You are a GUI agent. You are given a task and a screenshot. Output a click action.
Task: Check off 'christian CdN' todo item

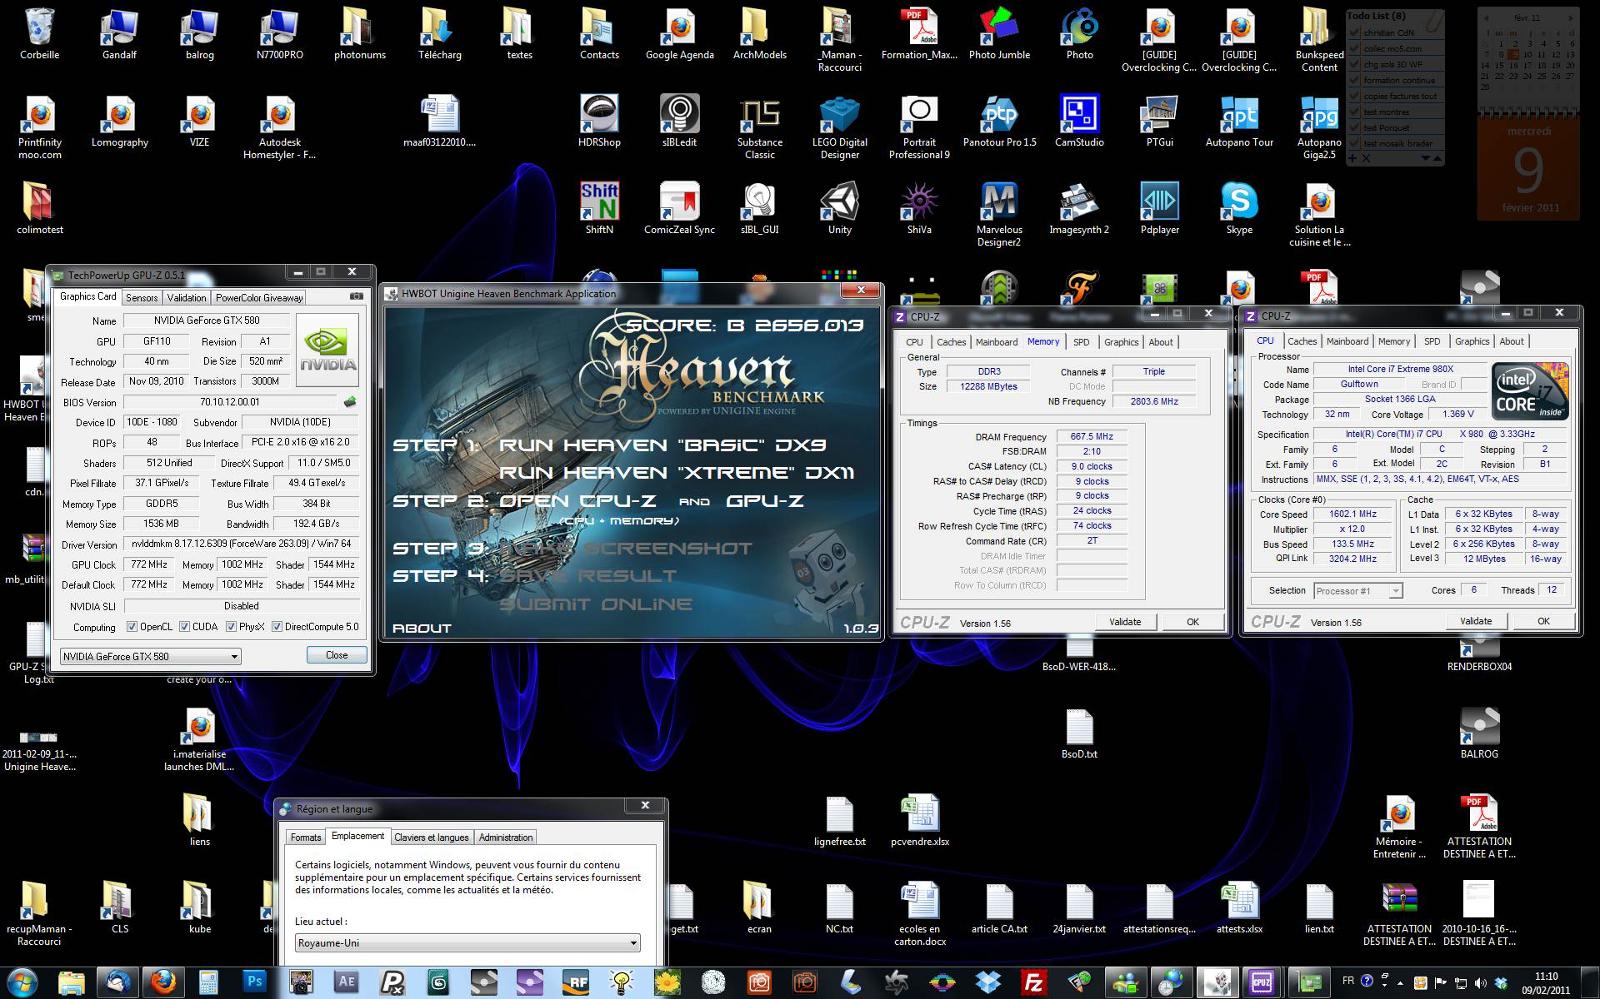1354,33
